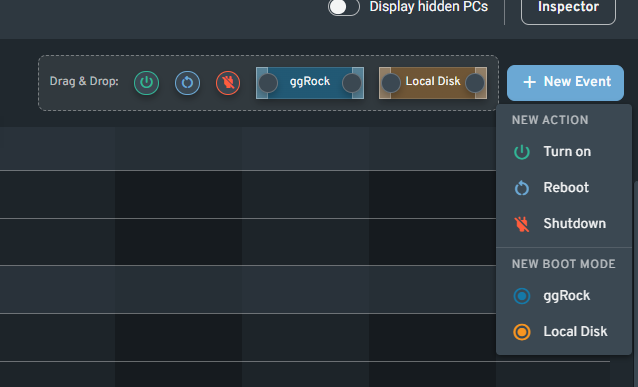Select the blue ggRock boot mode block
This screenshot has height=387, width=638.
click(310, 83)
